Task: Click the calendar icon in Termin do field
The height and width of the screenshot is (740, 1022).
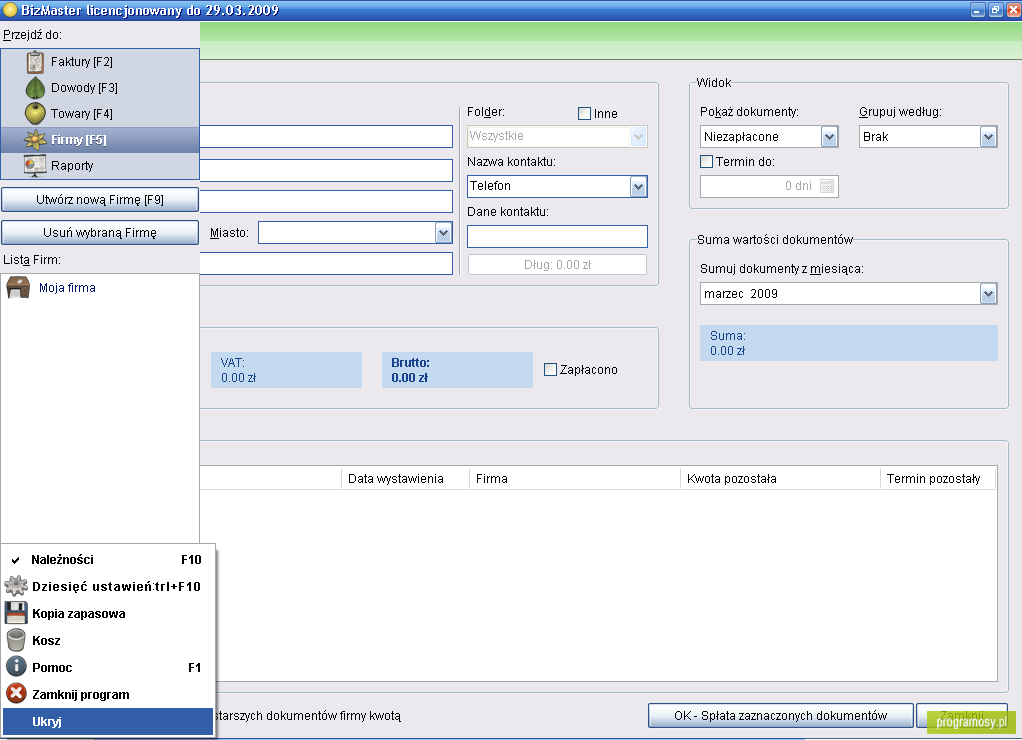Action: (826, 186)
